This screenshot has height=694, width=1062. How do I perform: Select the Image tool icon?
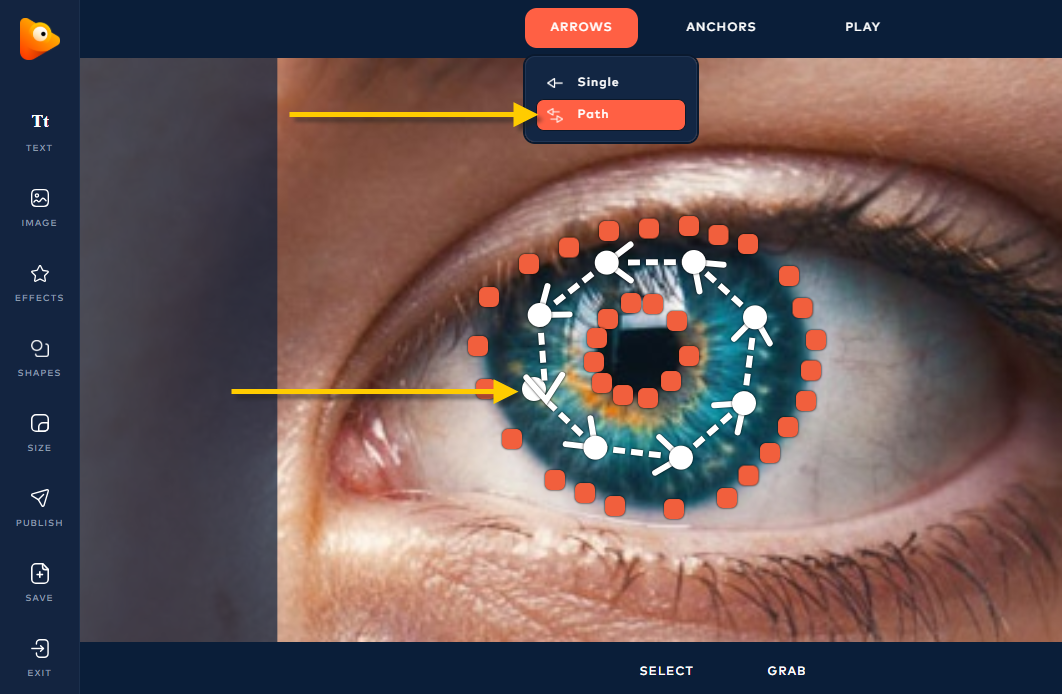coord(39,198)
